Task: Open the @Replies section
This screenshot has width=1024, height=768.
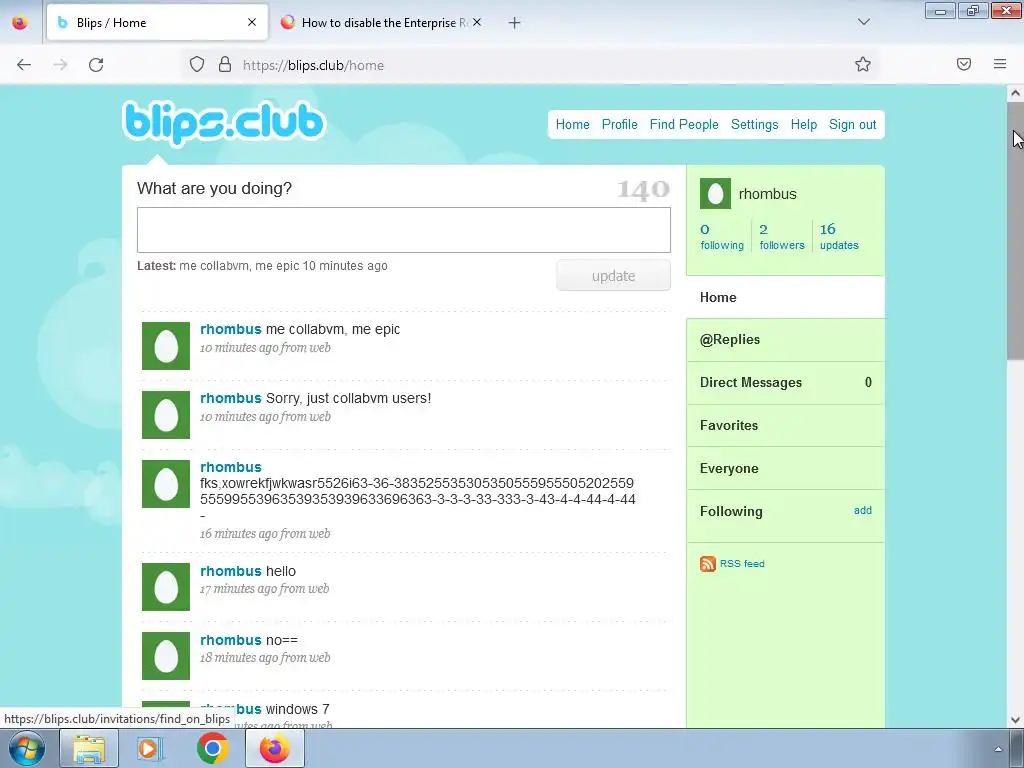Action: (786, 340)
